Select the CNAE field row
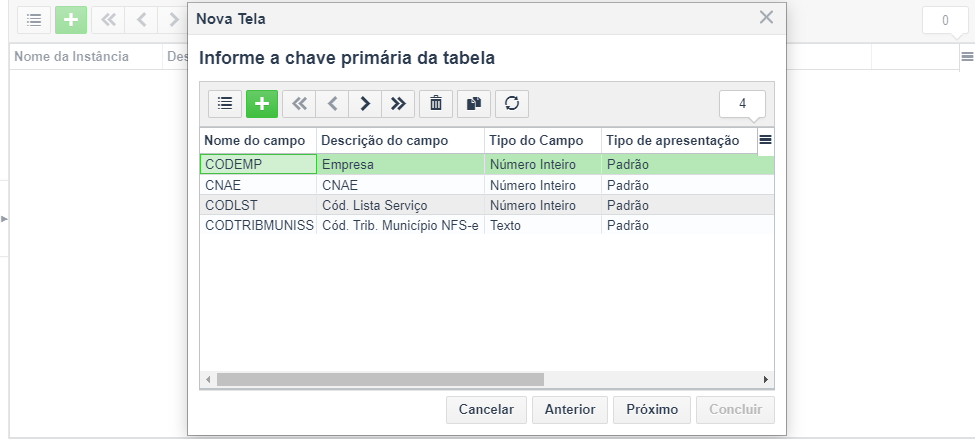The image size is (975, 439). click(x=400, y=185)
